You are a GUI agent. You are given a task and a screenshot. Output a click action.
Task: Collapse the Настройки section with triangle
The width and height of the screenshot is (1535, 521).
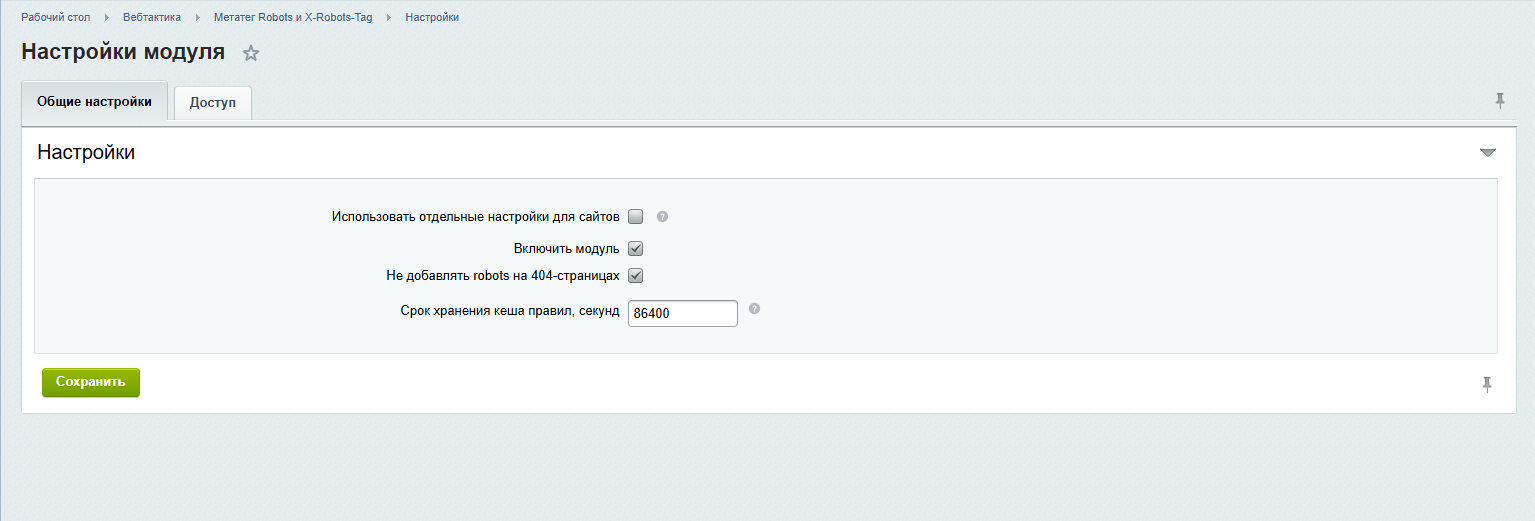tap(1487, 153)
